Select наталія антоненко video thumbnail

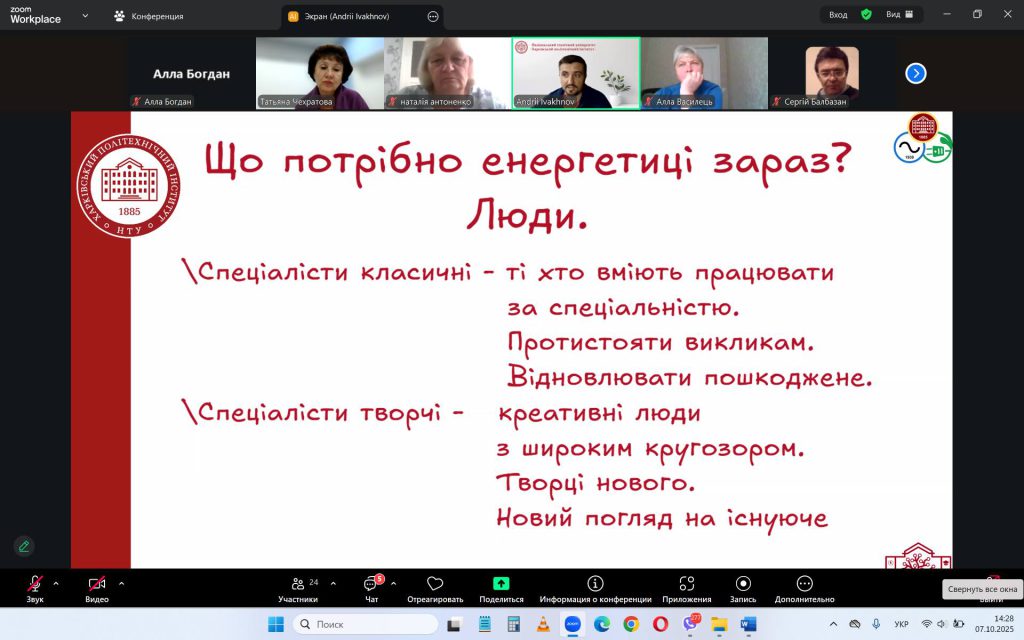tap(447, 72)
